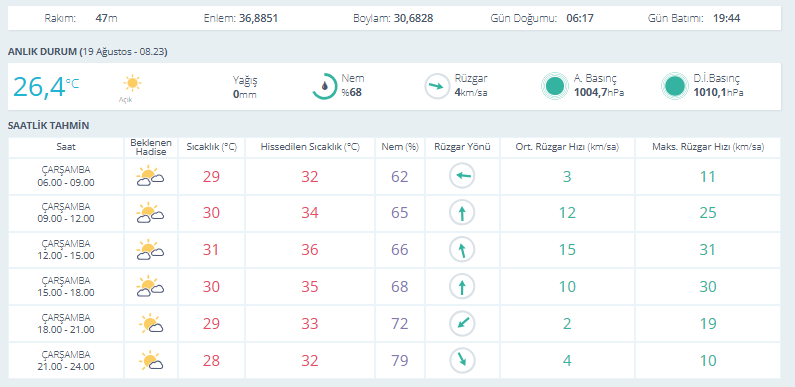Click the D.İ.Basınç green pressure icon

675,86
